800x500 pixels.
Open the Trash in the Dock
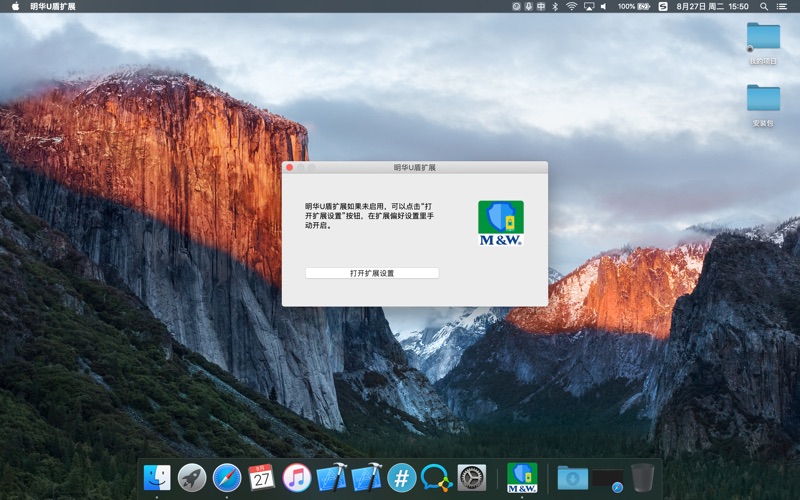(643, 477)
